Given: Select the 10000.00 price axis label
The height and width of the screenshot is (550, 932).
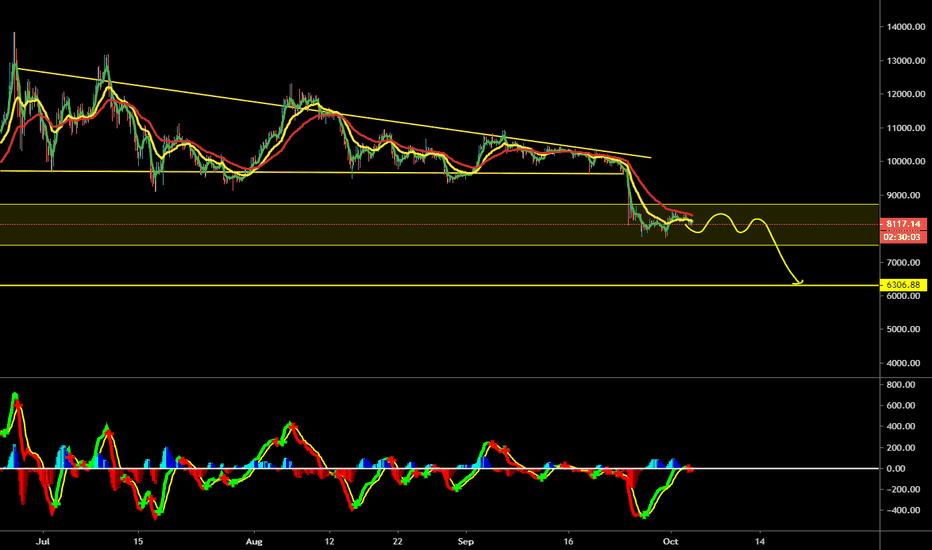Looking at the screenshot, I should tap(906, 161).
